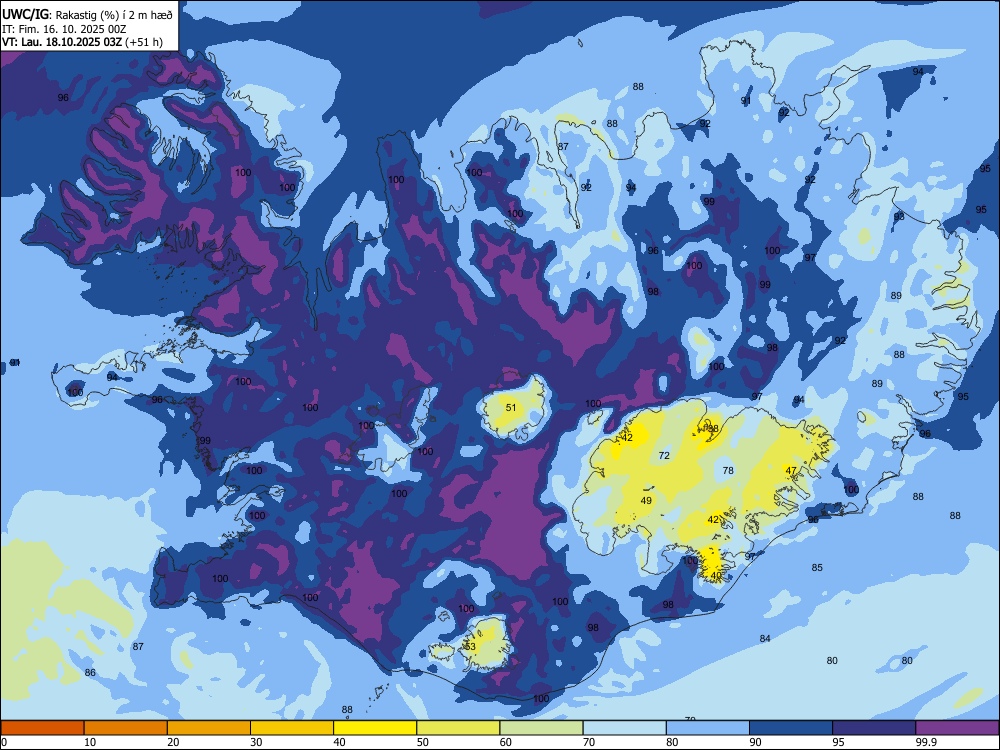The height and width of the screenshot is (750, 1000).
Task: Select the pale blue 70–80 legend swatch
Action: point(624,728)
